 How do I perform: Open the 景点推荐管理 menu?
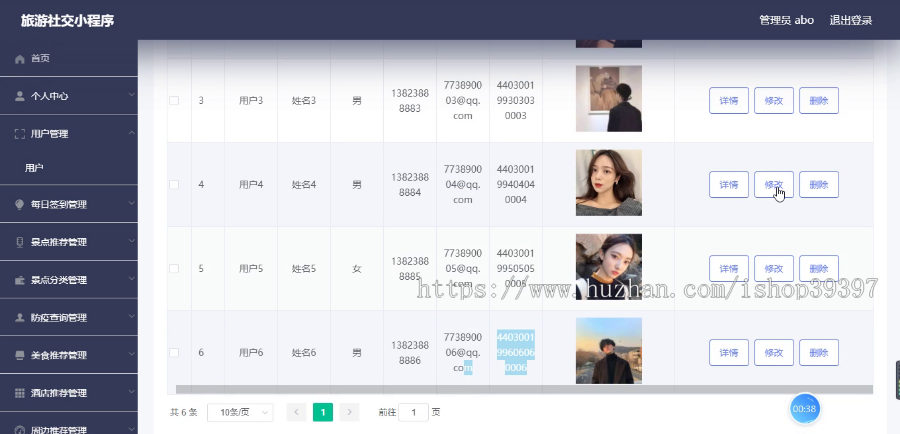coord(69,242)
